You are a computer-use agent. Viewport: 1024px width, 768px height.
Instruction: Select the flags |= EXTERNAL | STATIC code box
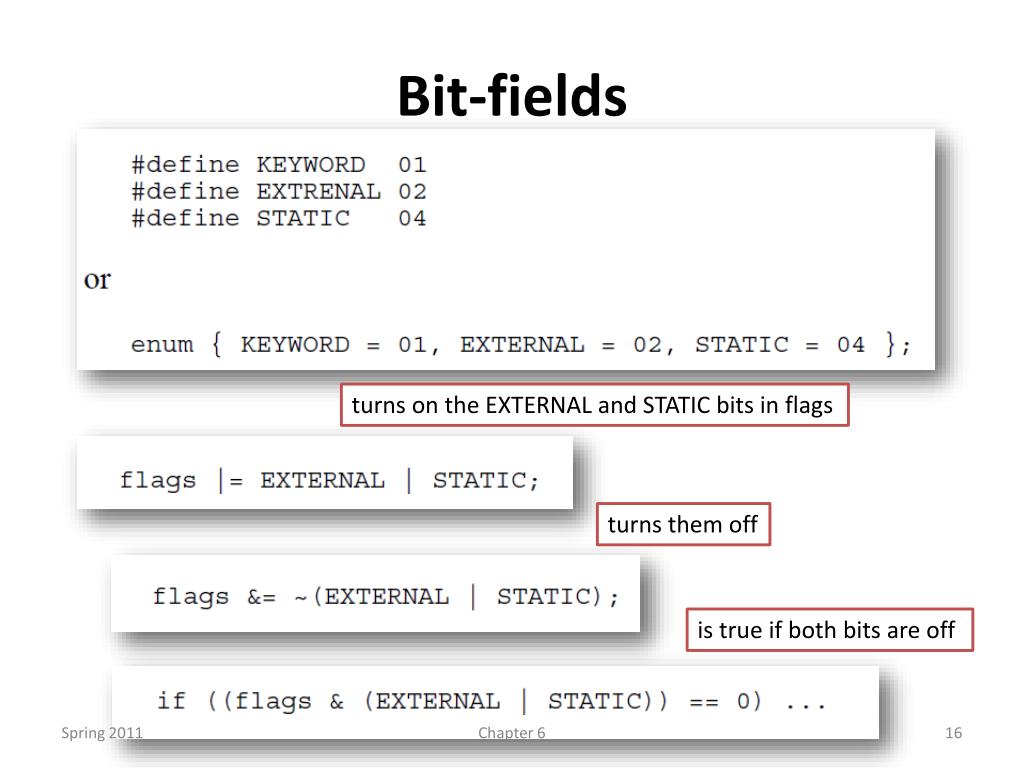325,473
